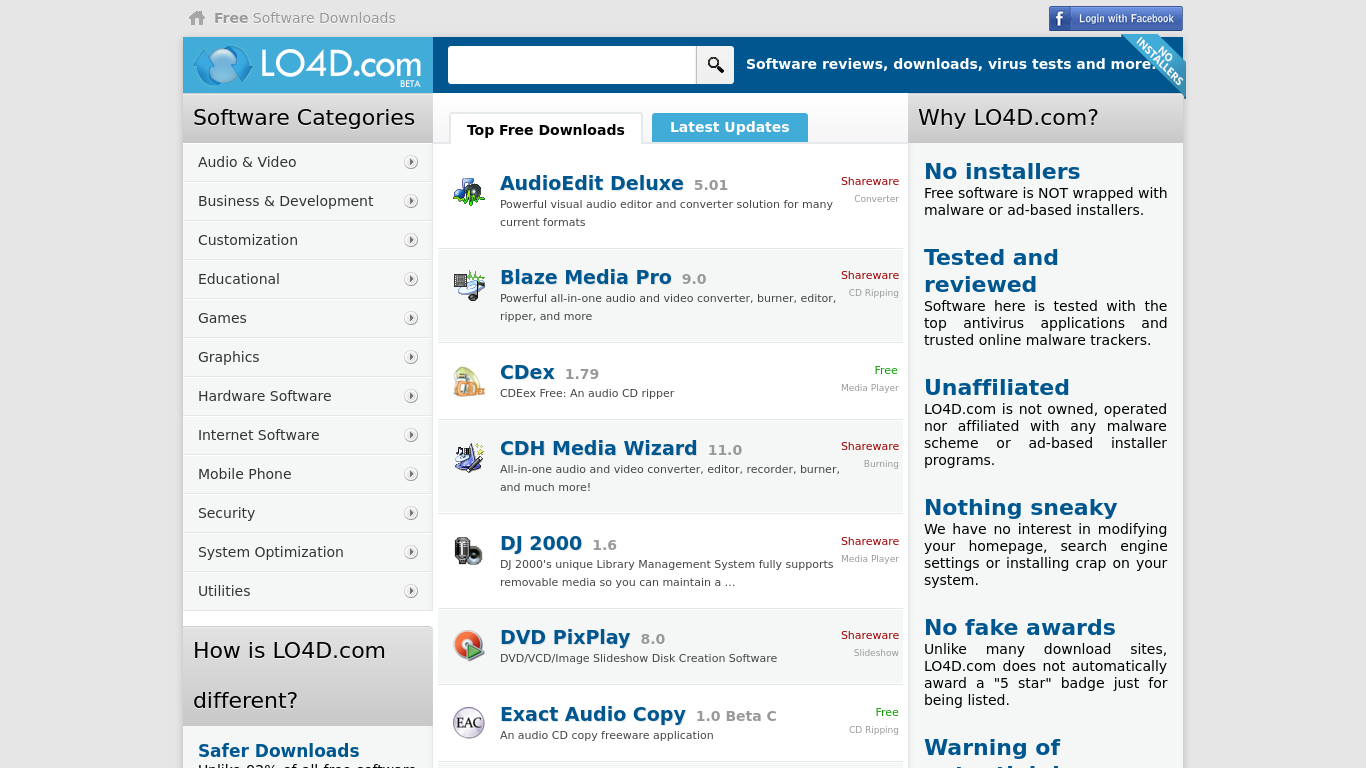The width and height of the screenshot is (1366, 768).
Task: Click the magnifying glass search button
Action: pyautogui.click(x=715, y=65)
